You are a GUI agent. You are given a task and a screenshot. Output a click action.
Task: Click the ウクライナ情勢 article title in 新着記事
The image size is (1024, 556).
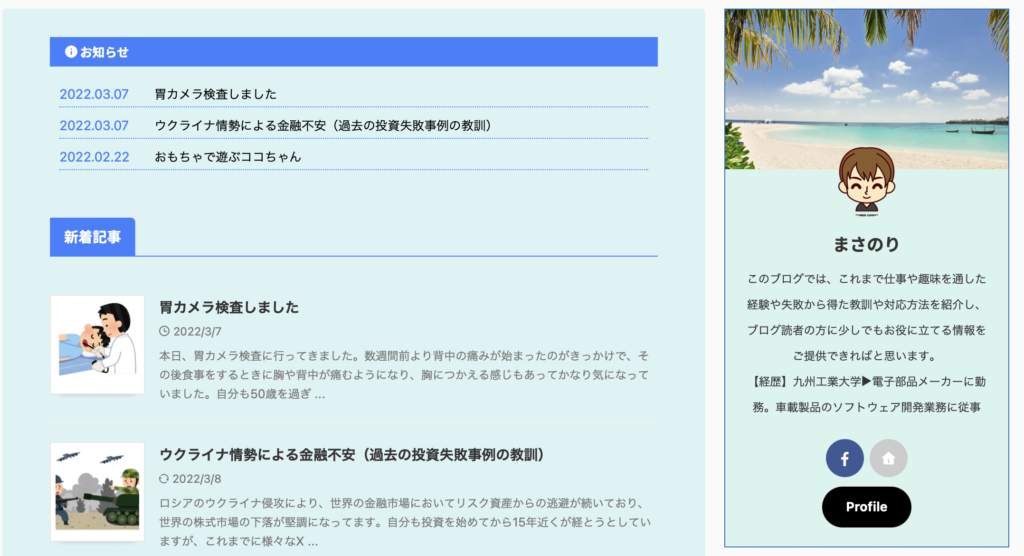tap(354, 455)
